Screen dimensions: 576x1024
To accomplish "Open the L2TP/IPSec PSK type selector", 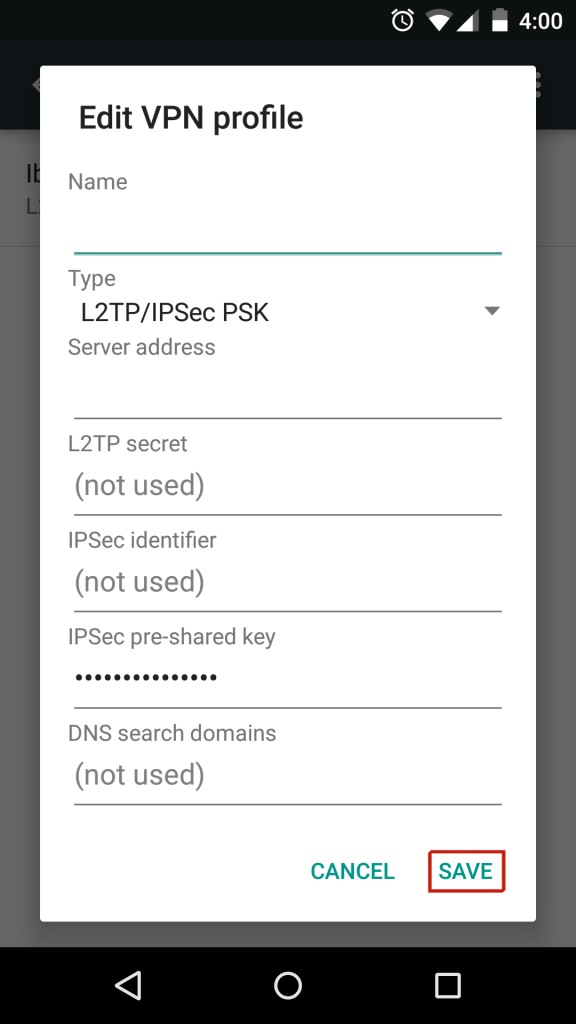I will (287, 312).
